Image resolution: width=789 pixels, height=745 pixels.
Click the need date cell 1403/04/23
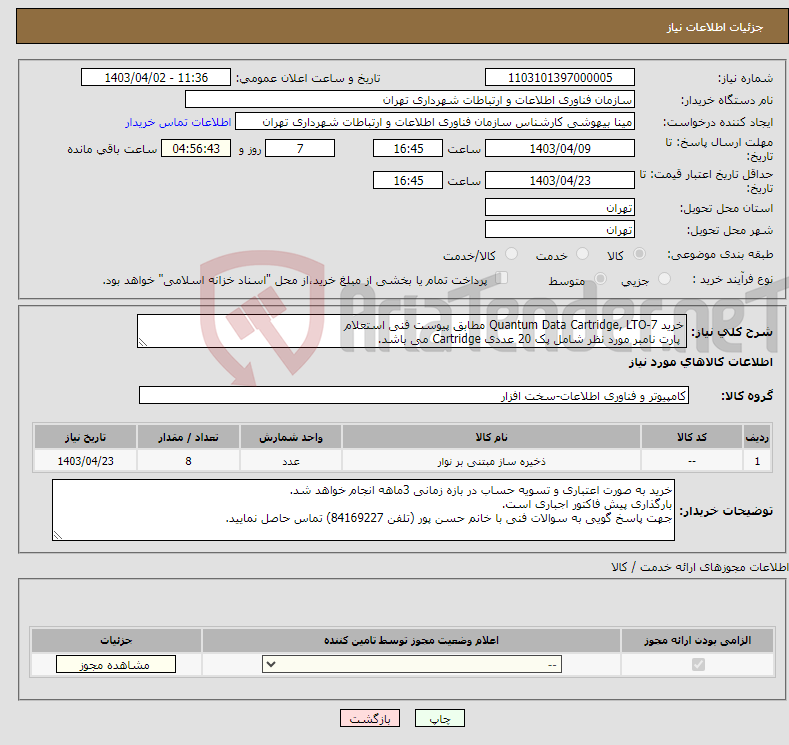[x=86, y=461]
